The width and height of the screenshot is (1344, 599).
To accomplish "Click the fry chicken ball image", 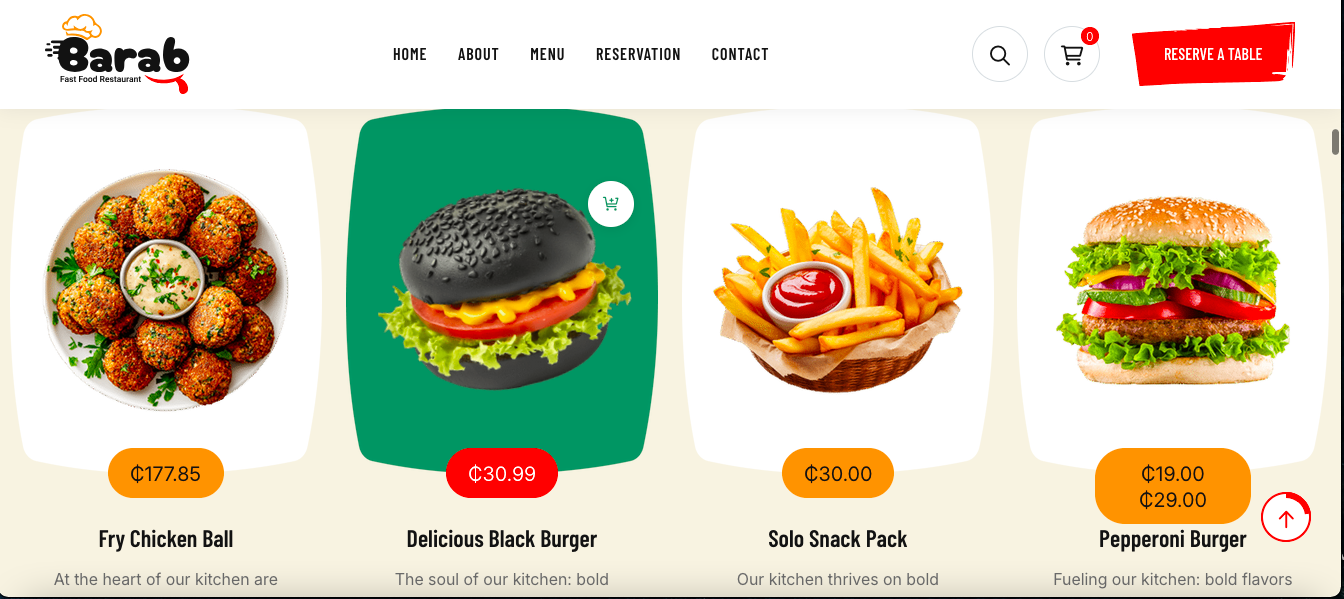I will [x=166, y=288].
